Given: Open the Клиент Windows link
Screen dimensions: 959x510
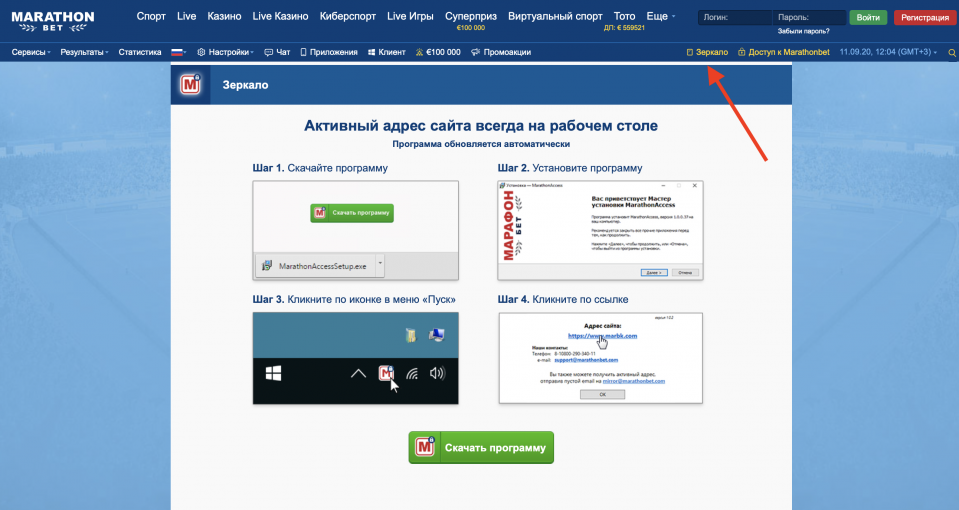Looking at the screenshot, I should pos(387,52).
